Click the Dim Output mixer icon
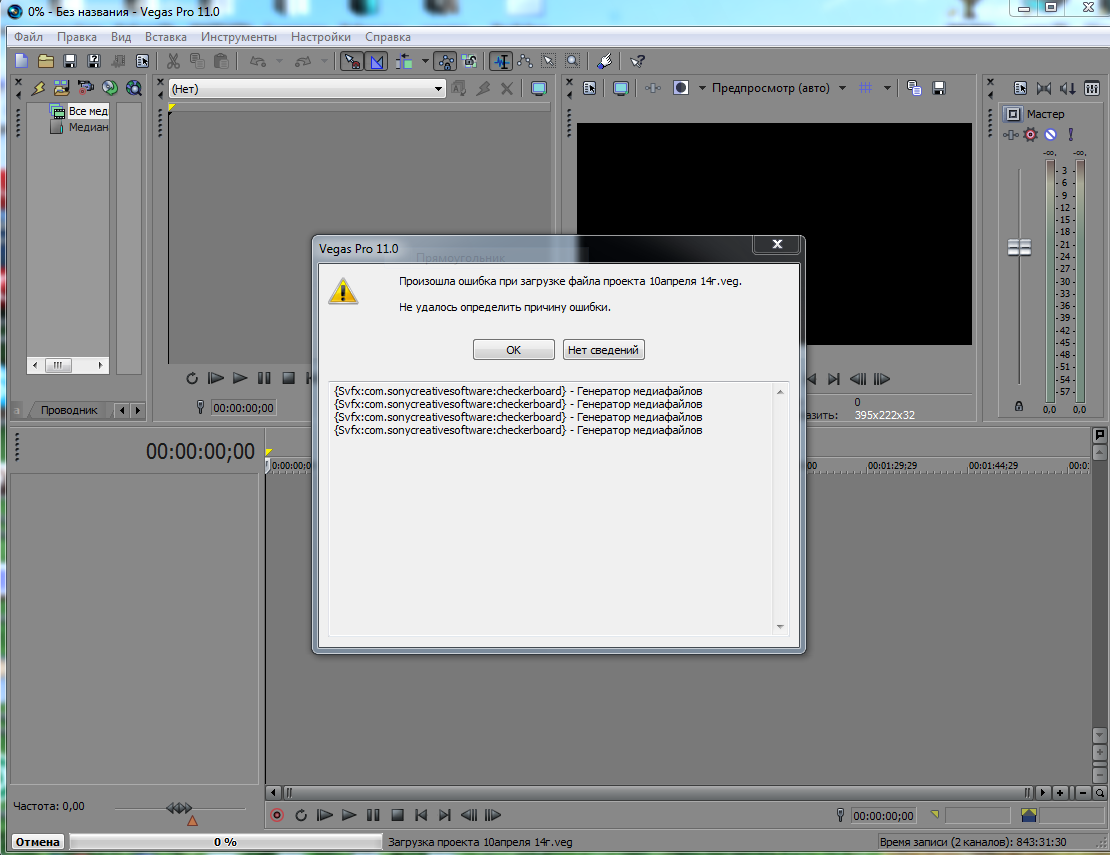Screen dimensions: 1110x855 1068,88
